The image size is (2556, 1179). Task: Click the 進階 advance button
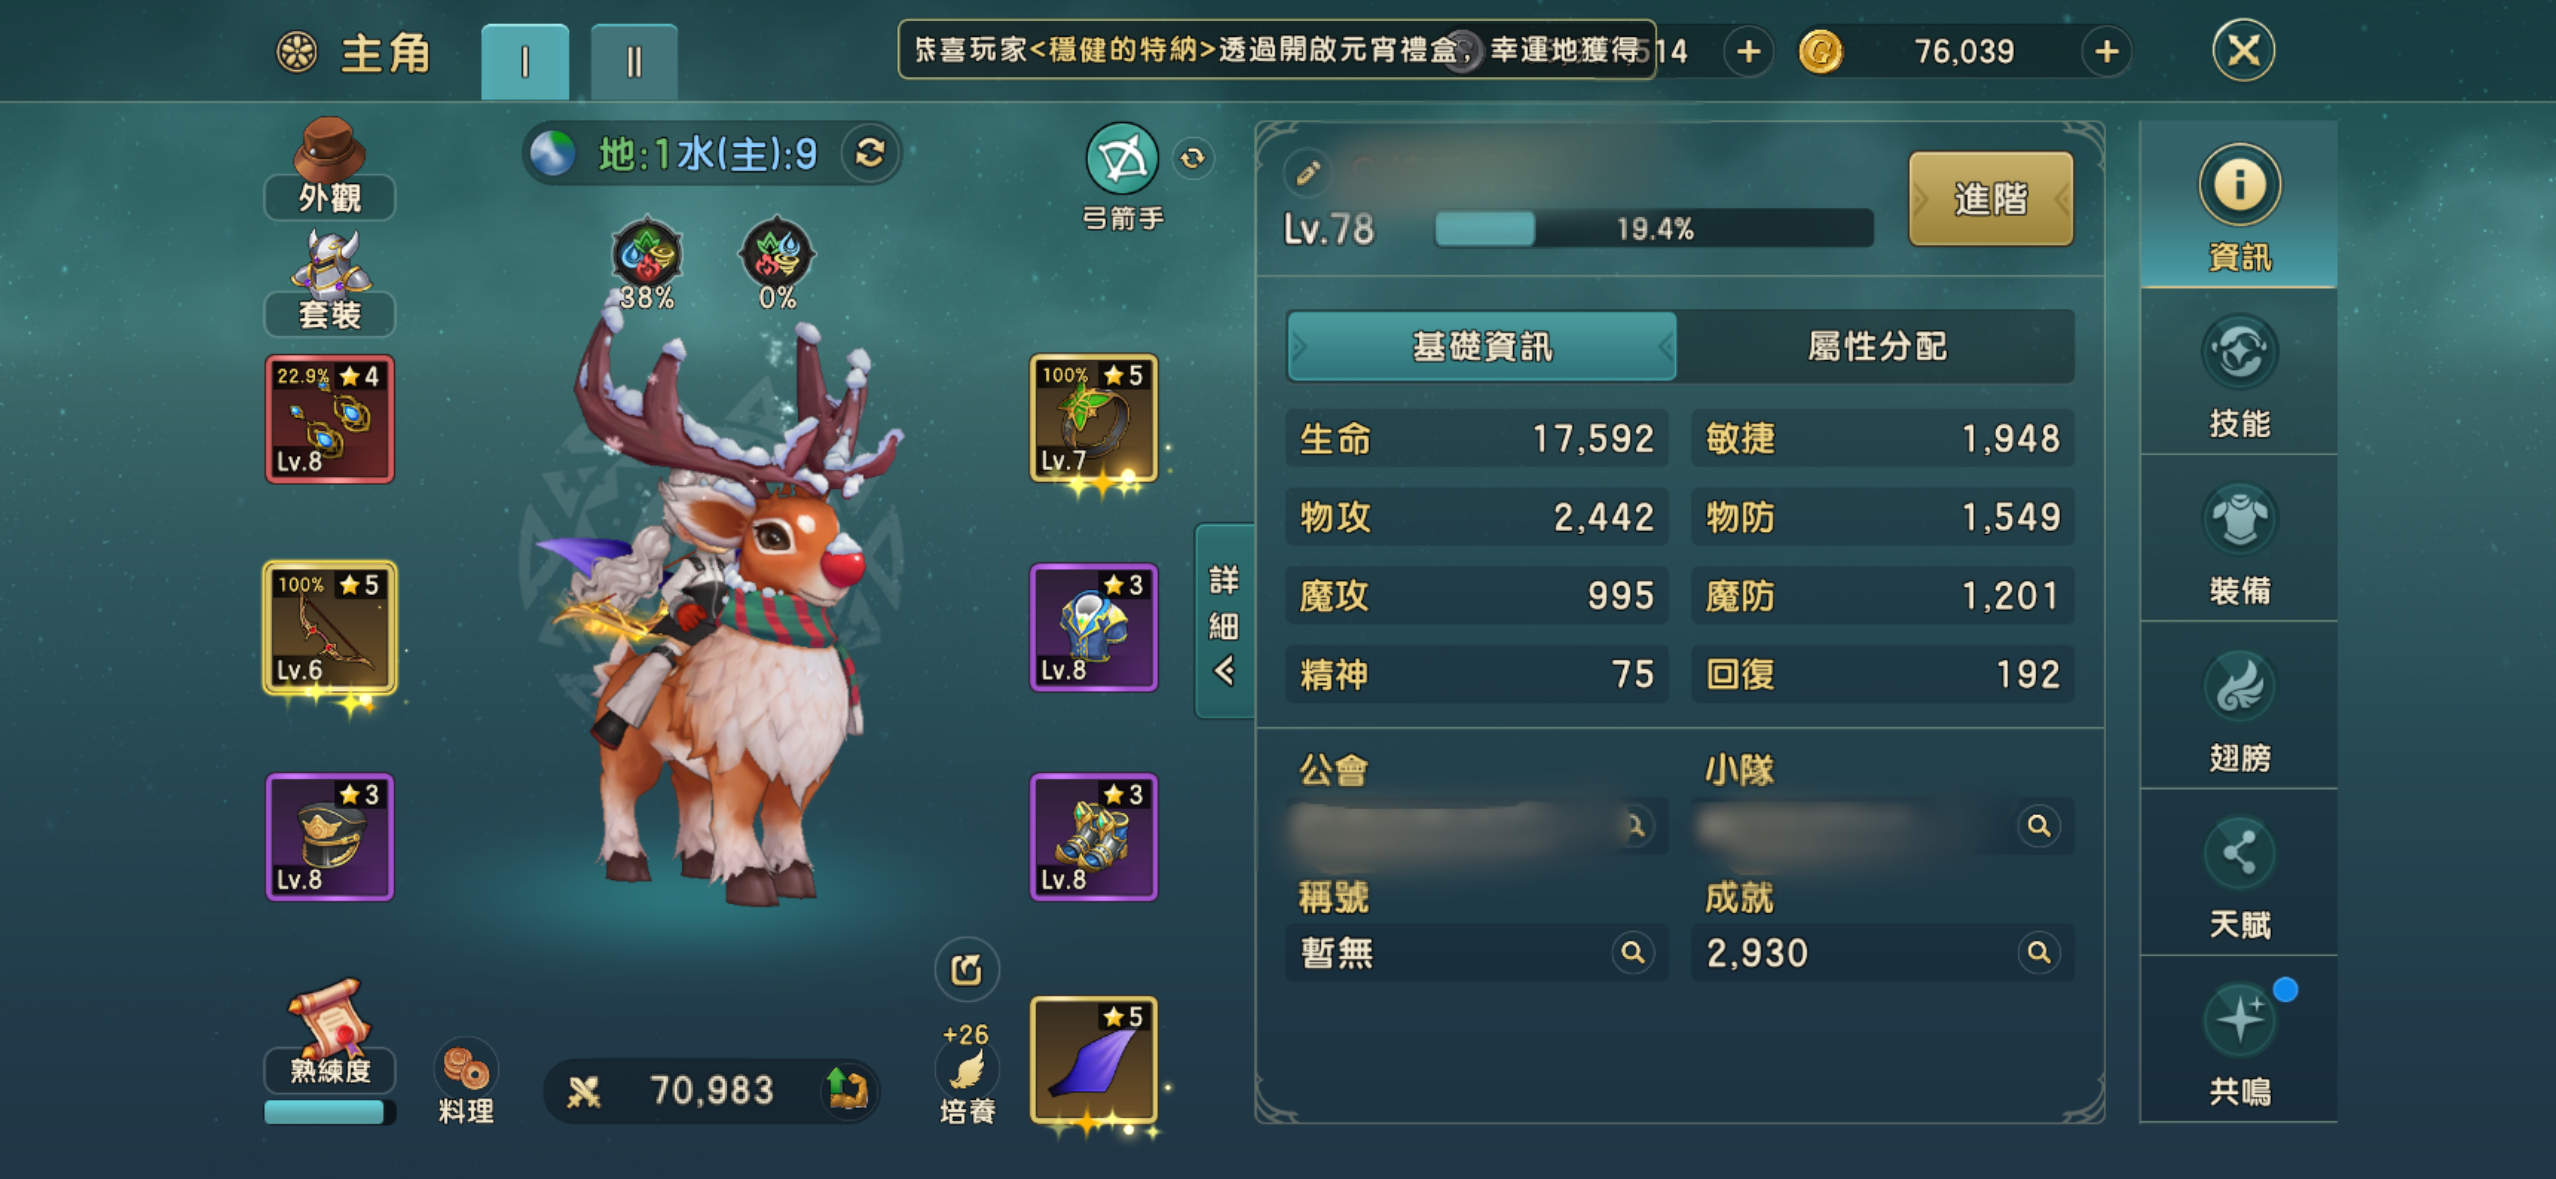(1990, 199)
